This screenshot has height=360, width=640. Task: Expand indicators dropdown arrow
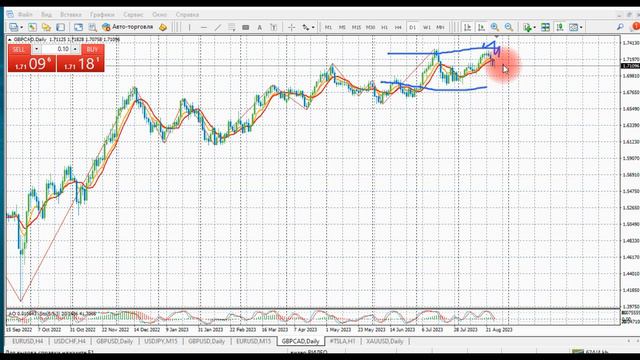[x=535, y=27]
